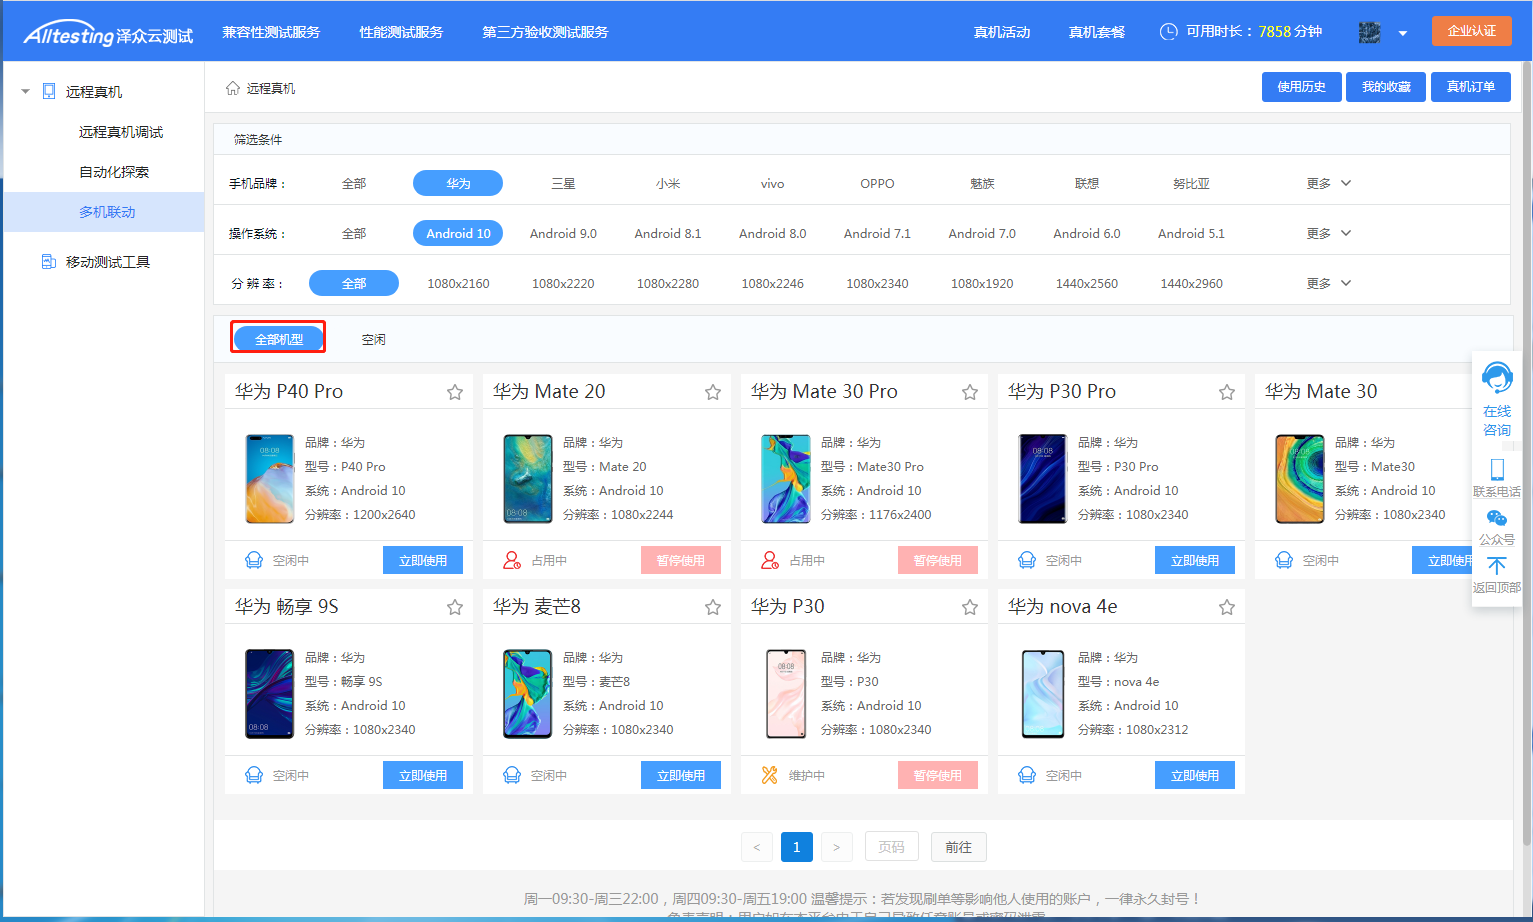Click the 华为 Mate 30 Pro phone thumbnail
This screenshot has height=922, width=1533.
pyautogui.click(x=786, y=479)
